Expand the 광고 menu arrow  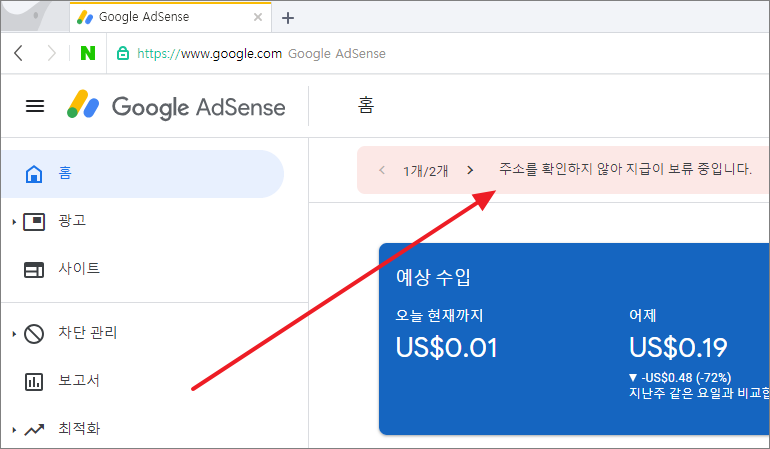coord(14,222)
